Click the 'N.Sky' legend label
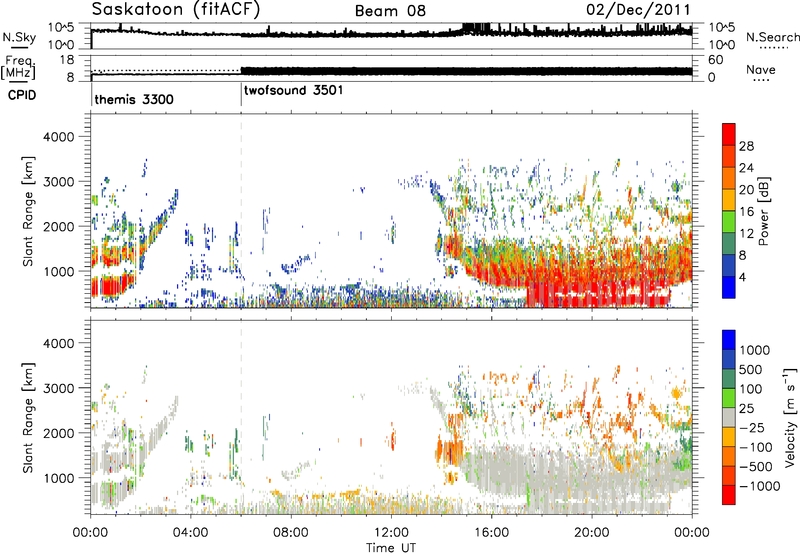Viewport: 800px width, 554px height. (19, 37)
